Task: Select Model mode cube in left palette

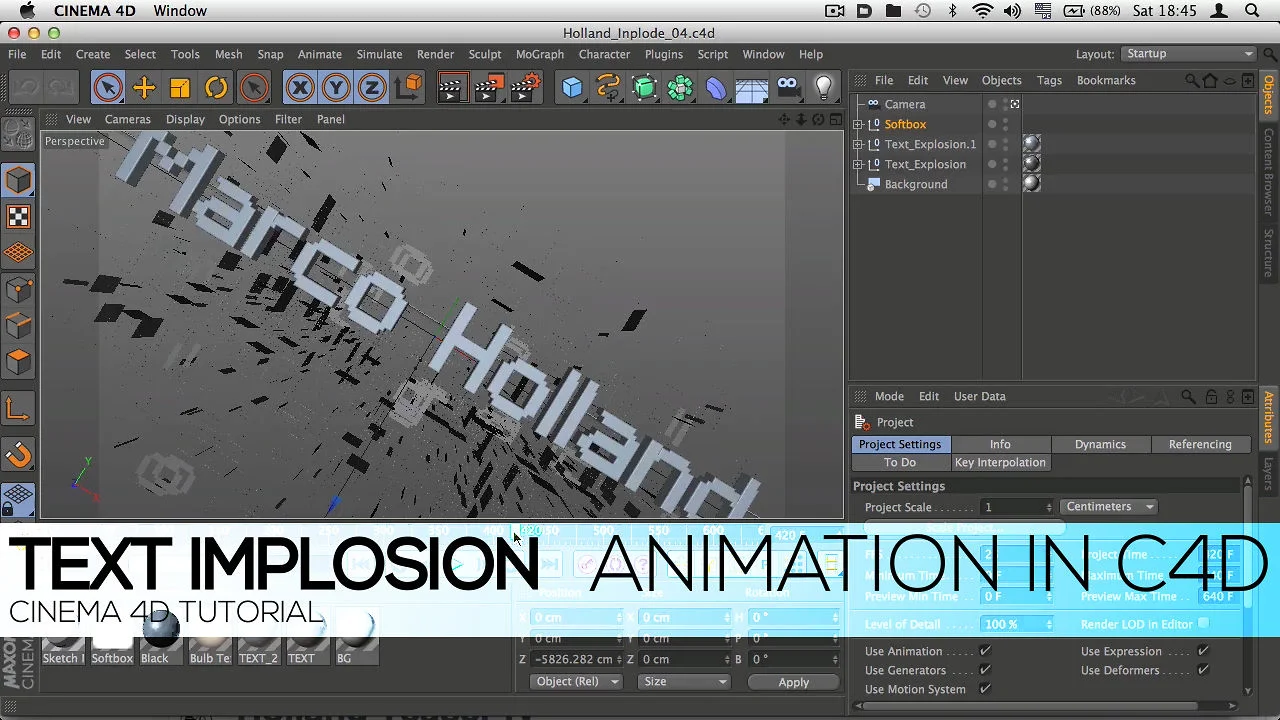Action: (x=18, y=180)
